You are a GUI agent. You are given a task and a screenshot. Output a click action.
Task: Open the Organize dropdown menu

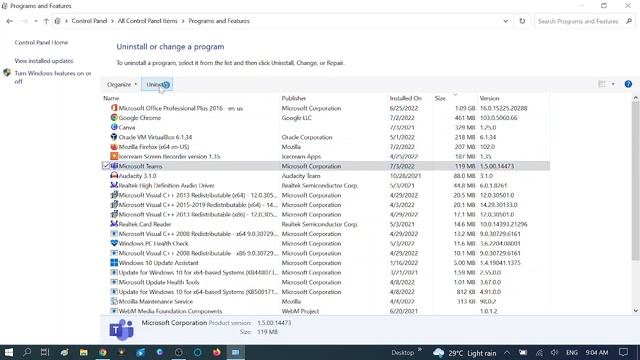tap(122, 84)
